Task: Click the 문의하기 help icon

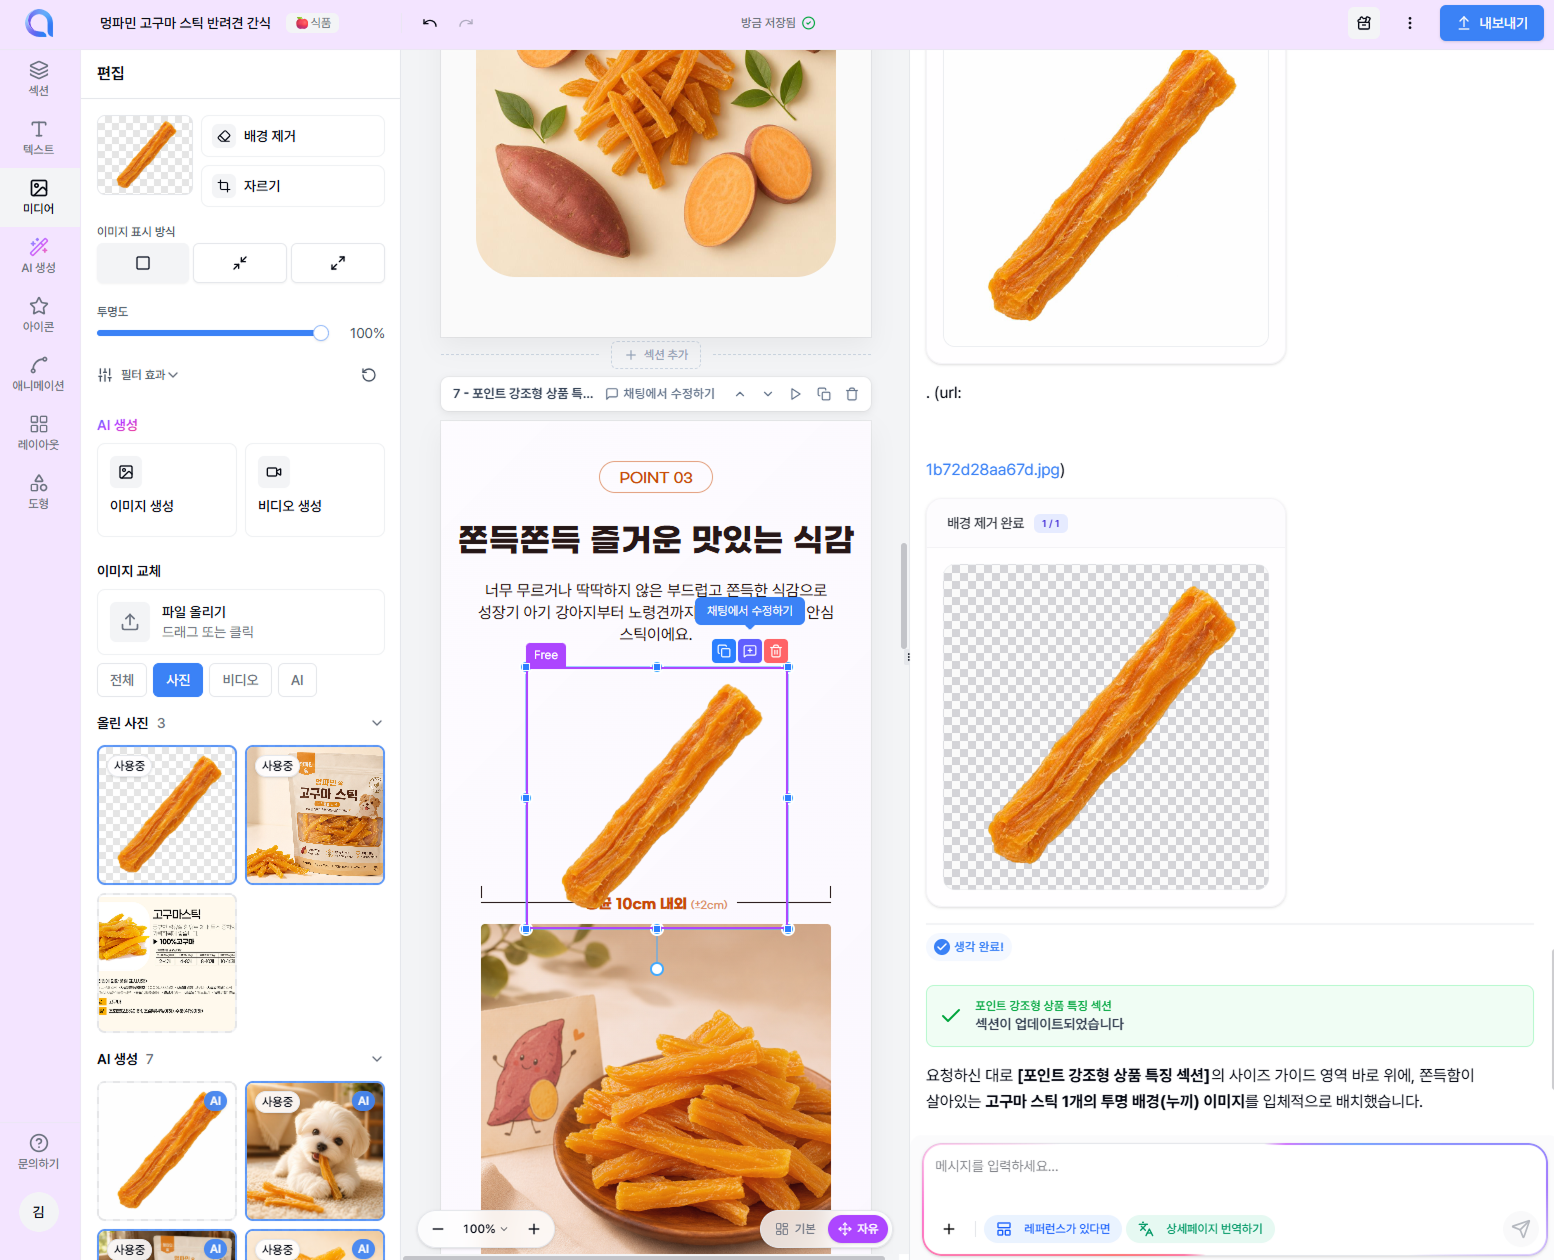Action: [38, 1151]
